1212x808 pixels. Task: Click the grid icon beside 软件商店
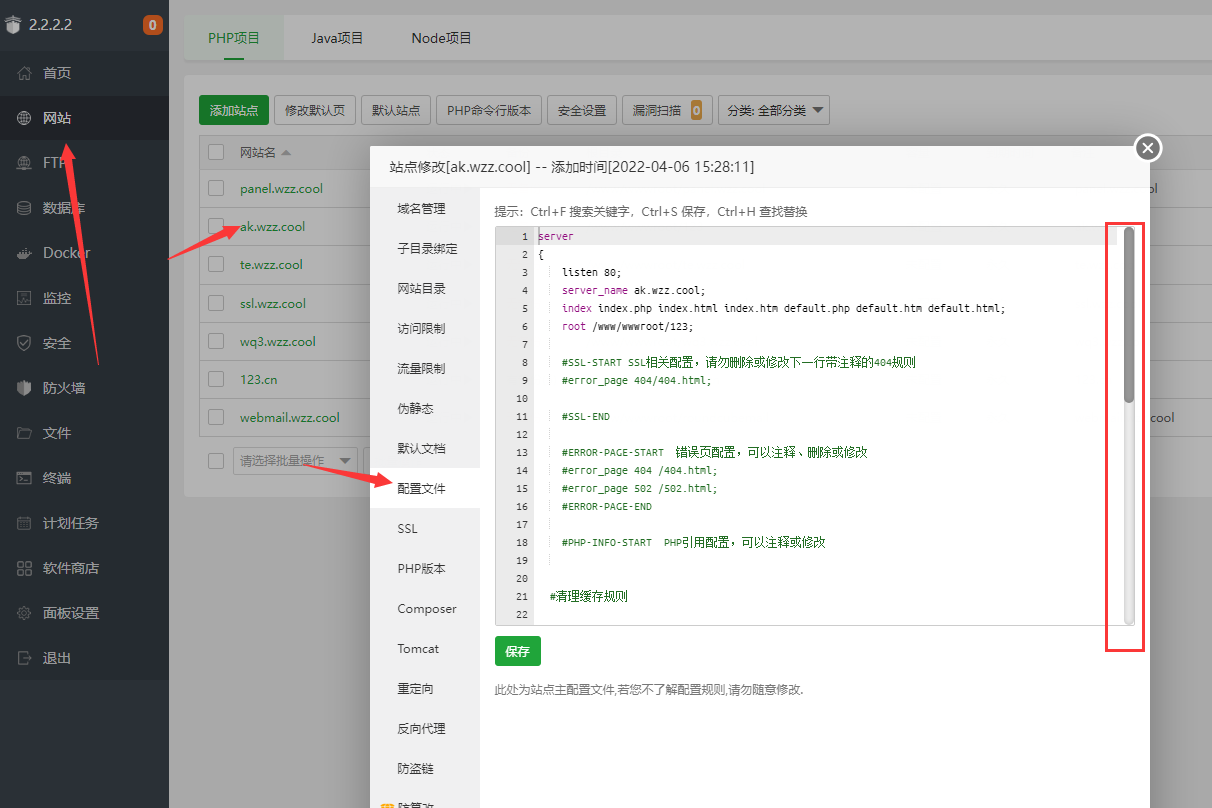pyautogui.click(x=25, y=568)
